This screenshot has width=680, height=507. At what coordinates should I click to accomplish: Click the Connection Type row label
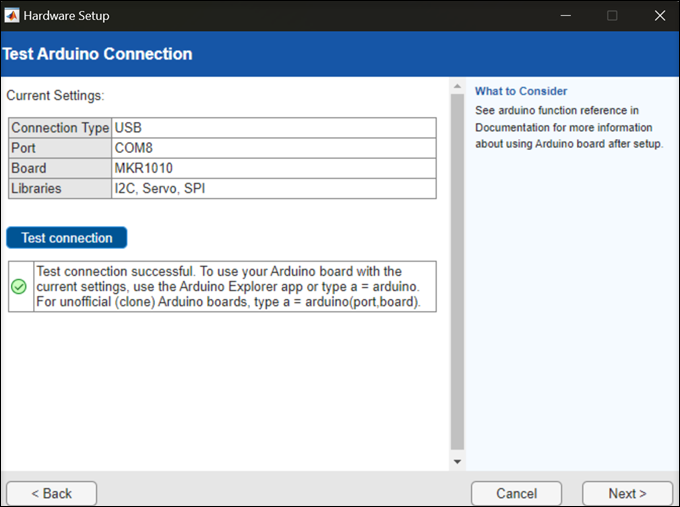pyautogui.click(x=60, y=128)
